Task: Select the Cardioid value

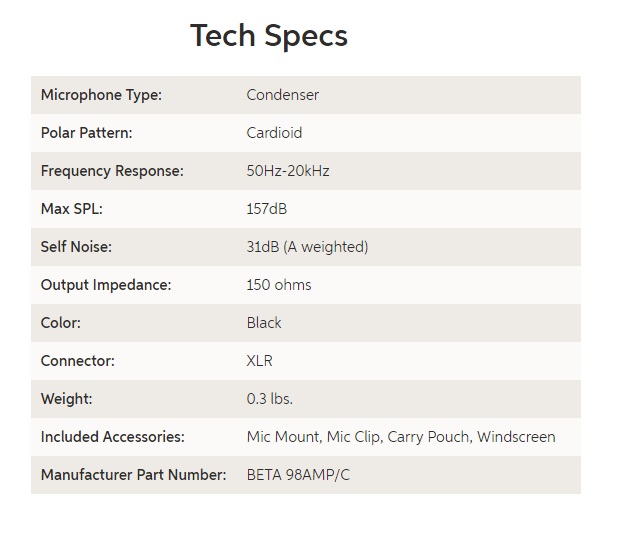Action: click(274, 133)
